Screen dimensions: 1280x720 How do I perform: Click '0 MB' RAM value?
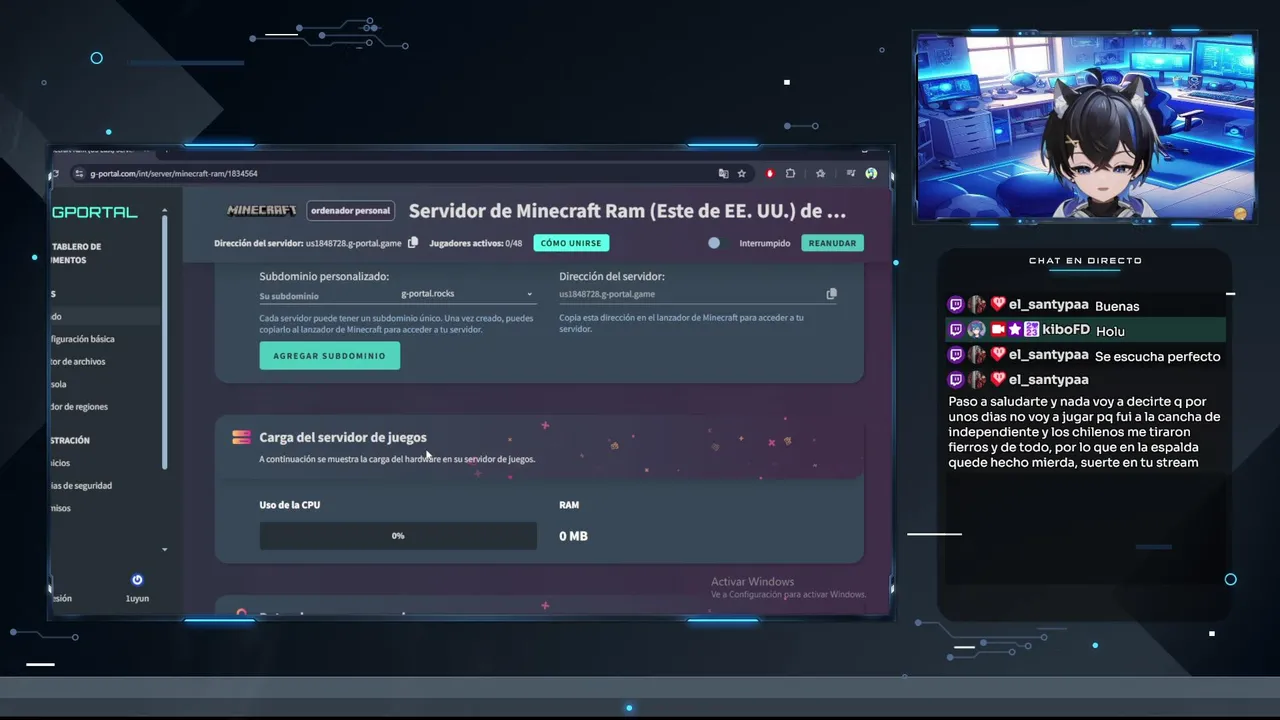(x=573, y=536)
